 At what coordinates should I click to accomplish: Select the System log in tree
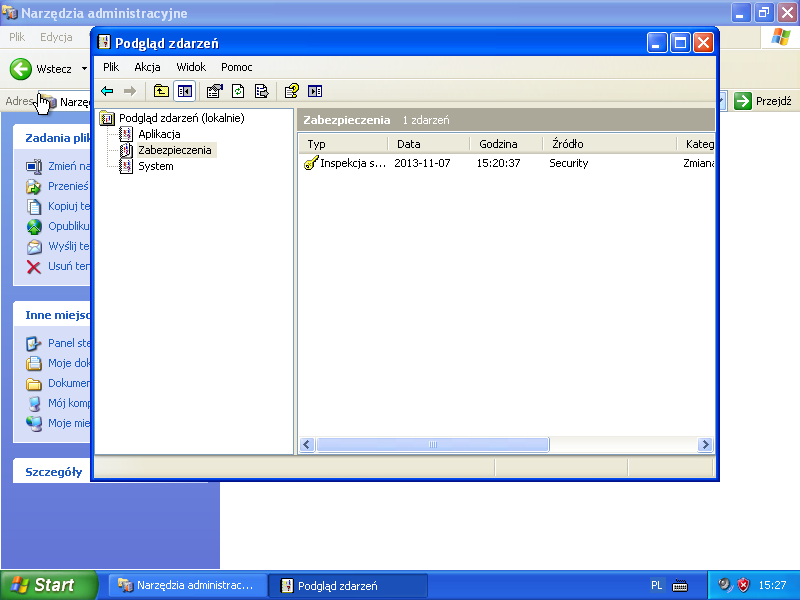155,166
